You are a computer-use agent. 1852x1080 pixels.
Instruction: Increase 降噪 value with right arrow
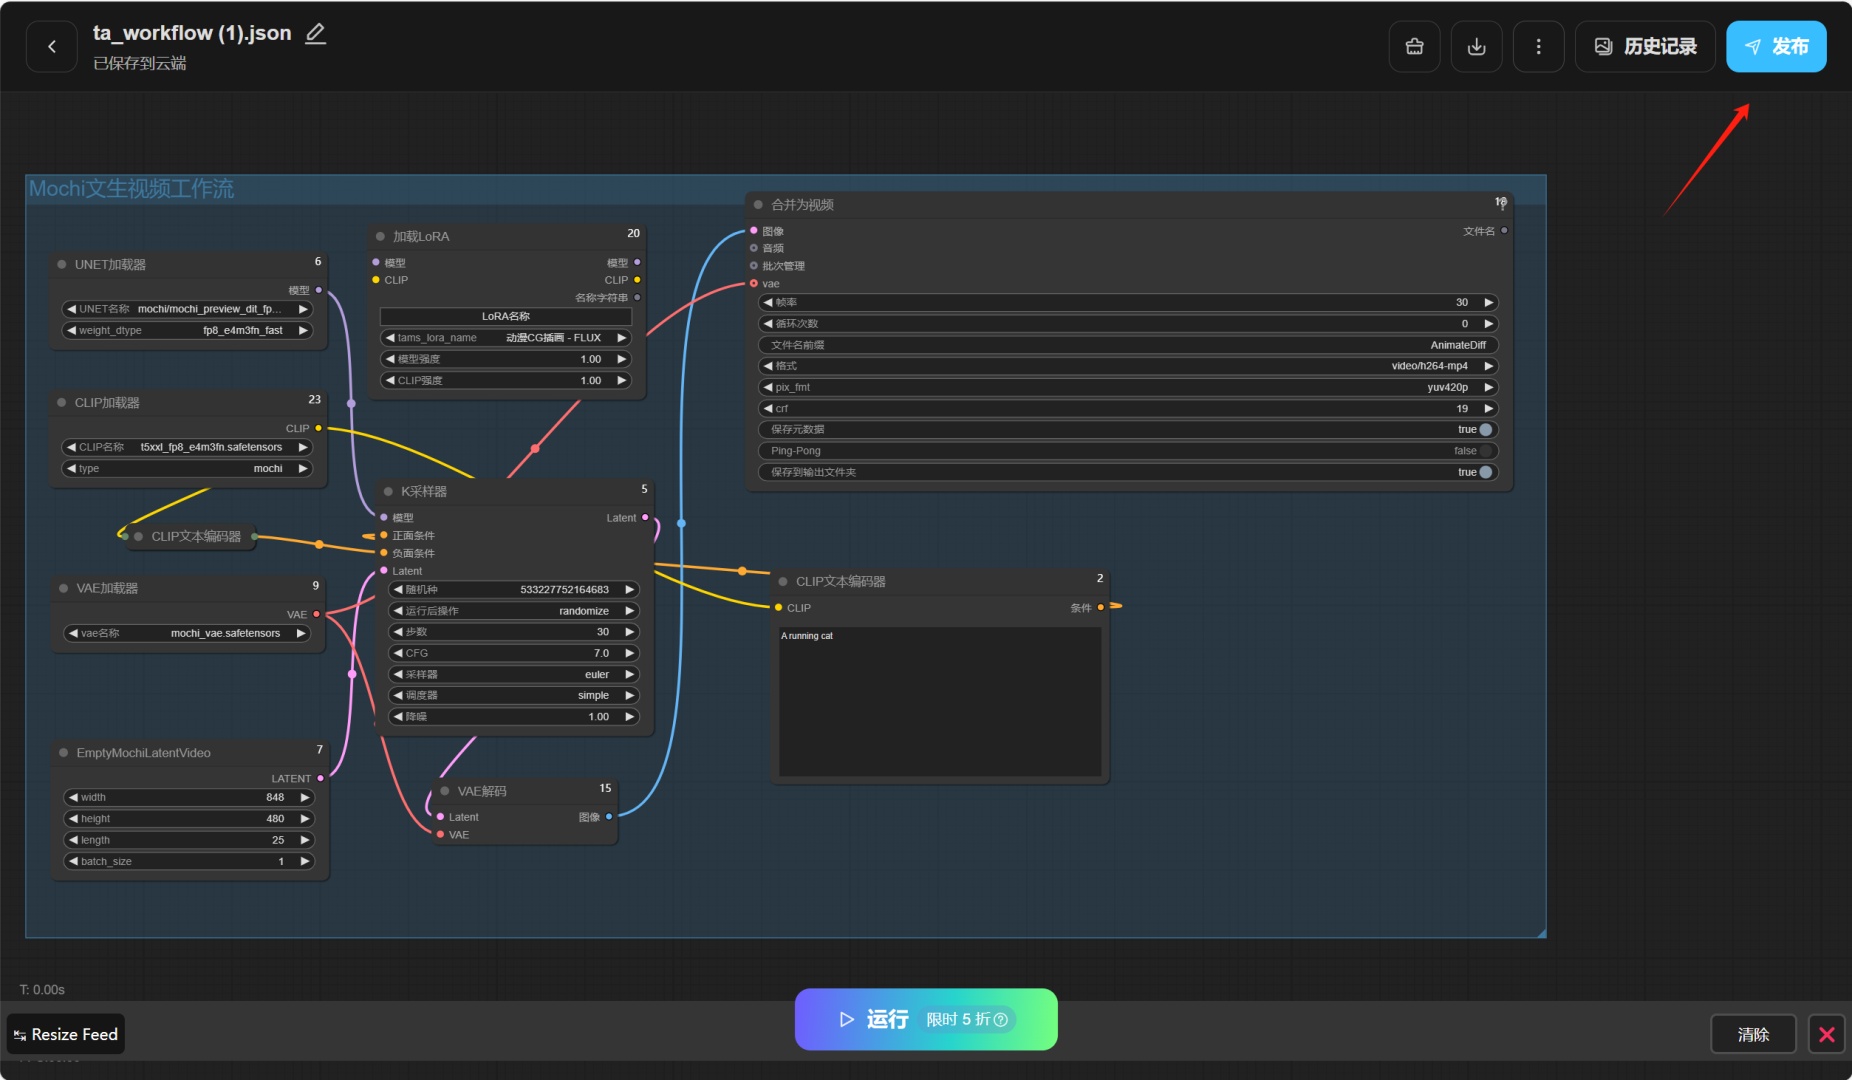[x=629, y=716]
